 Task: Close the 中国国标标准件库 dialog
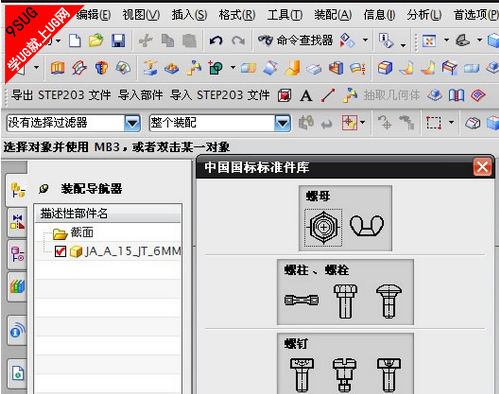[482, 167]
